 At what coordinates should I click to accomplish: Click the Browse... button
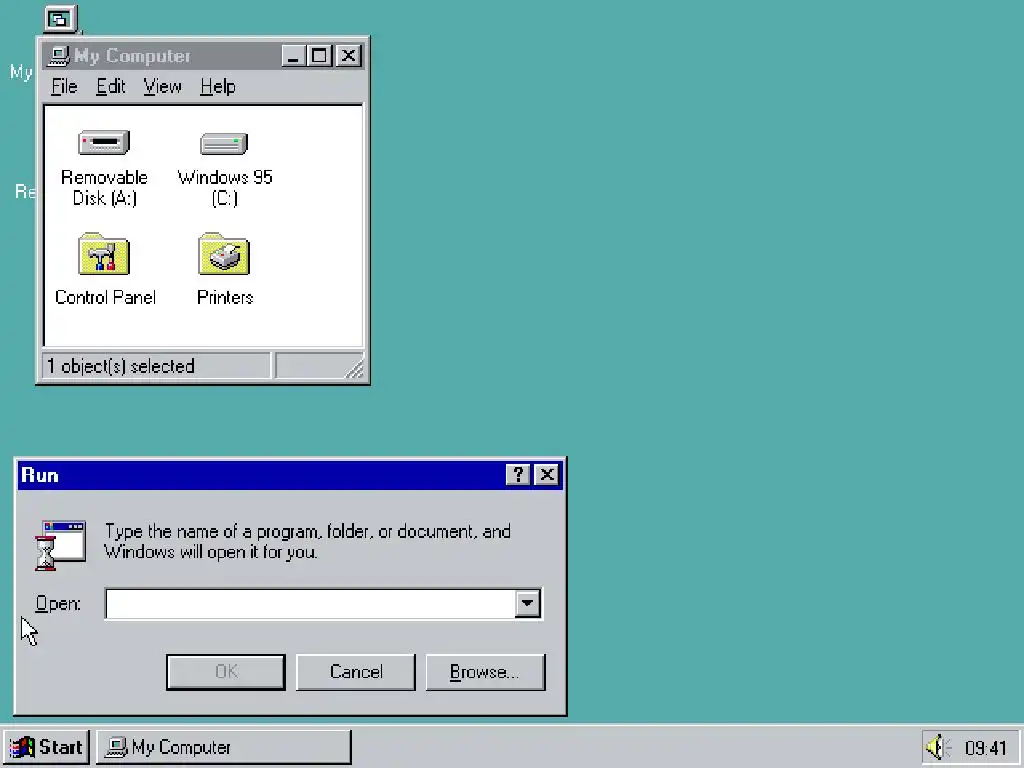485,672
